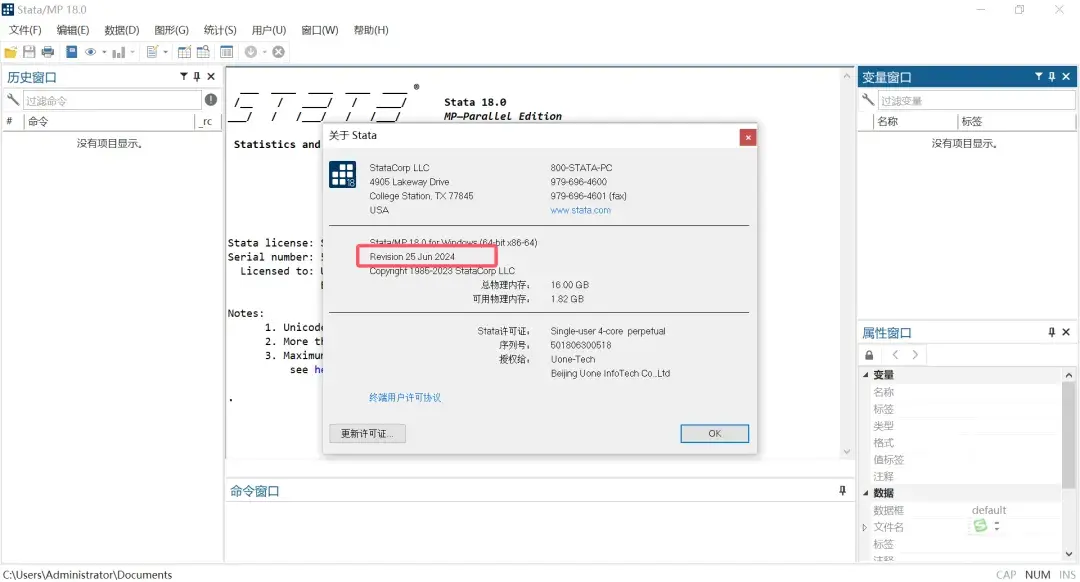Click the Open file folder toolbar icon
Viewport: 1080px width, 582px height.
point(10,52)
